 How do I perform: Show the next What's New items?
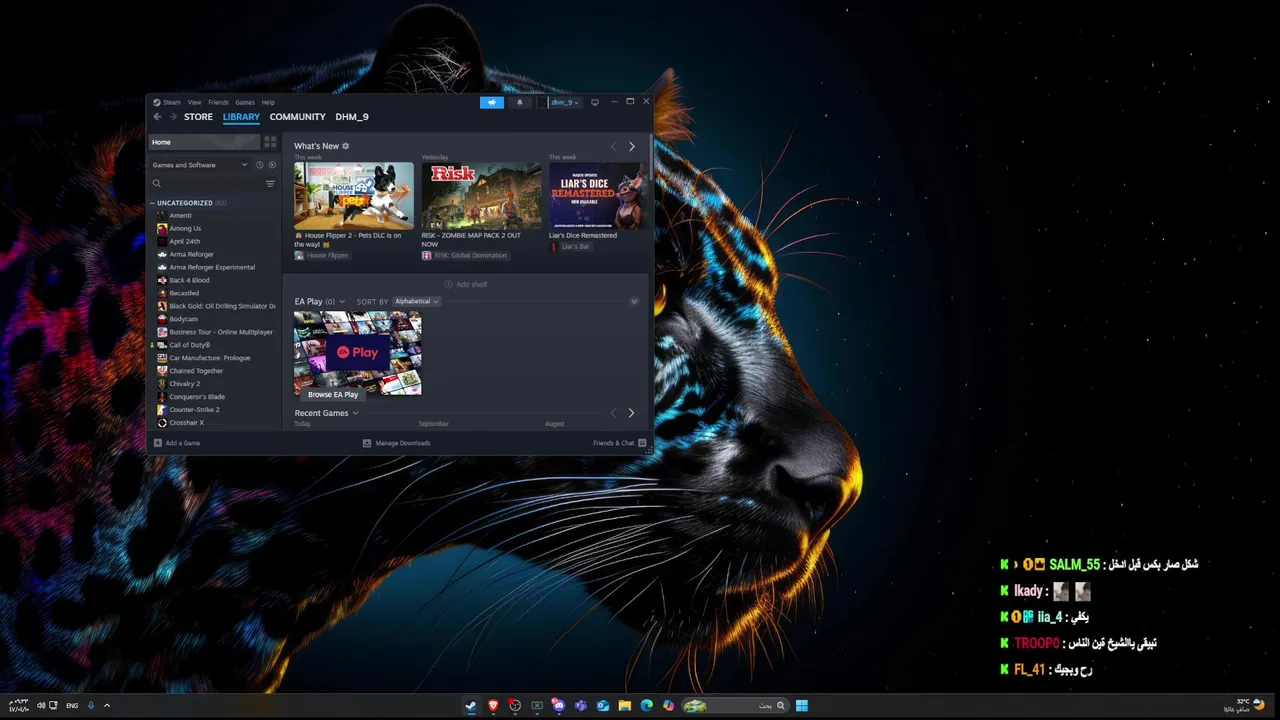(631, 147)
